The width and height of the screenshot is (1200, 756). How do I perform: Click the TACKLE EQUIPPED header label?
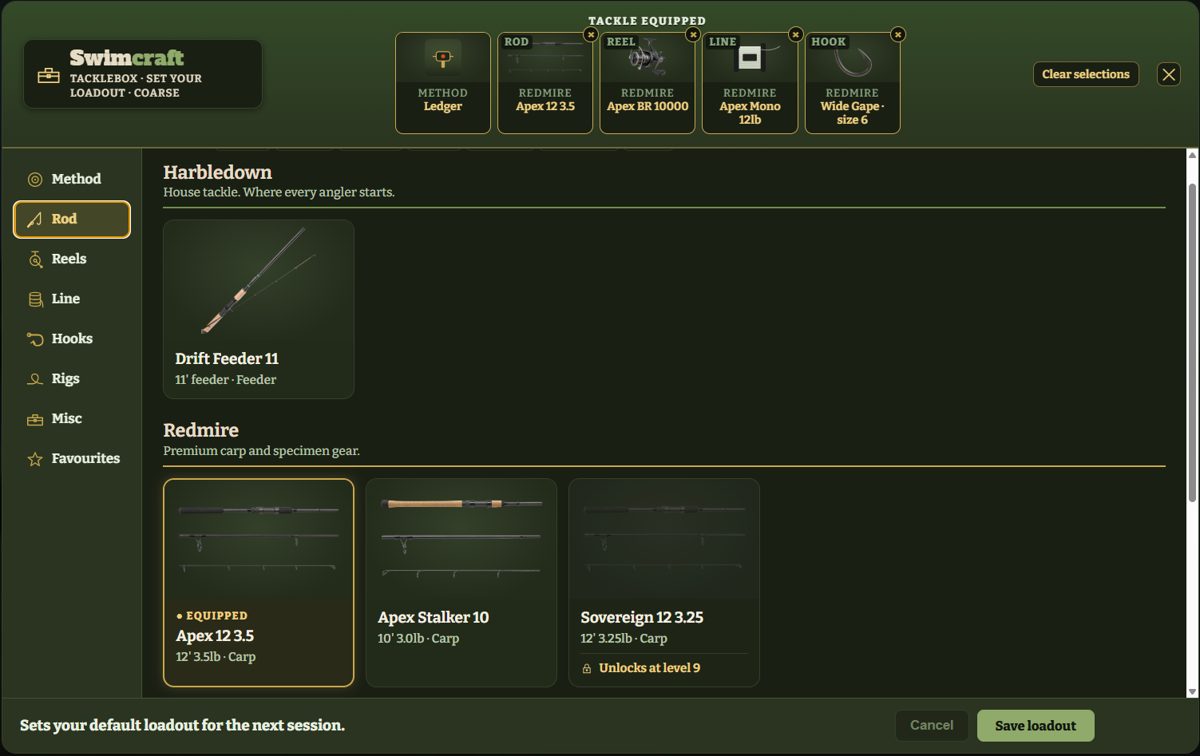[x=647, y=21]
